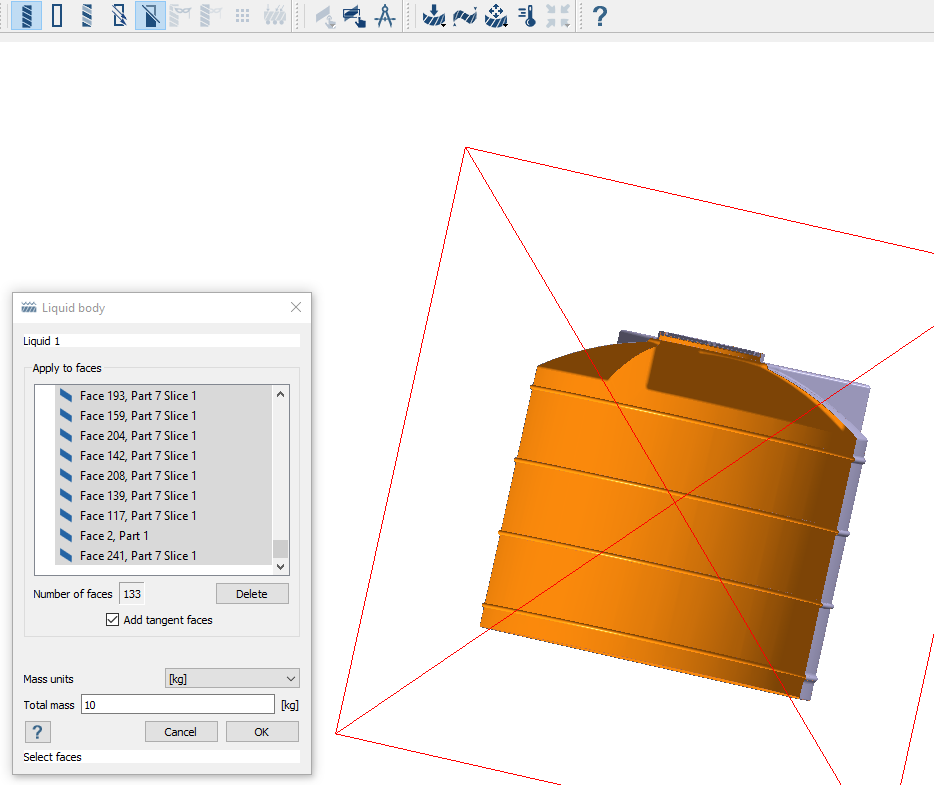The width and height of the screenshot is (934, 785).
Task: Click the compass measure tool icon
Action: click(x=385, y=16)
